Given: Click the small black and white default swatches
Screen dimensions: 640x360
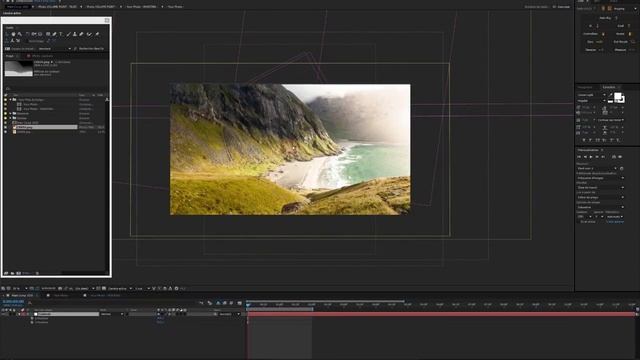Looking at the screenshot, I should (x=610, y=101).
